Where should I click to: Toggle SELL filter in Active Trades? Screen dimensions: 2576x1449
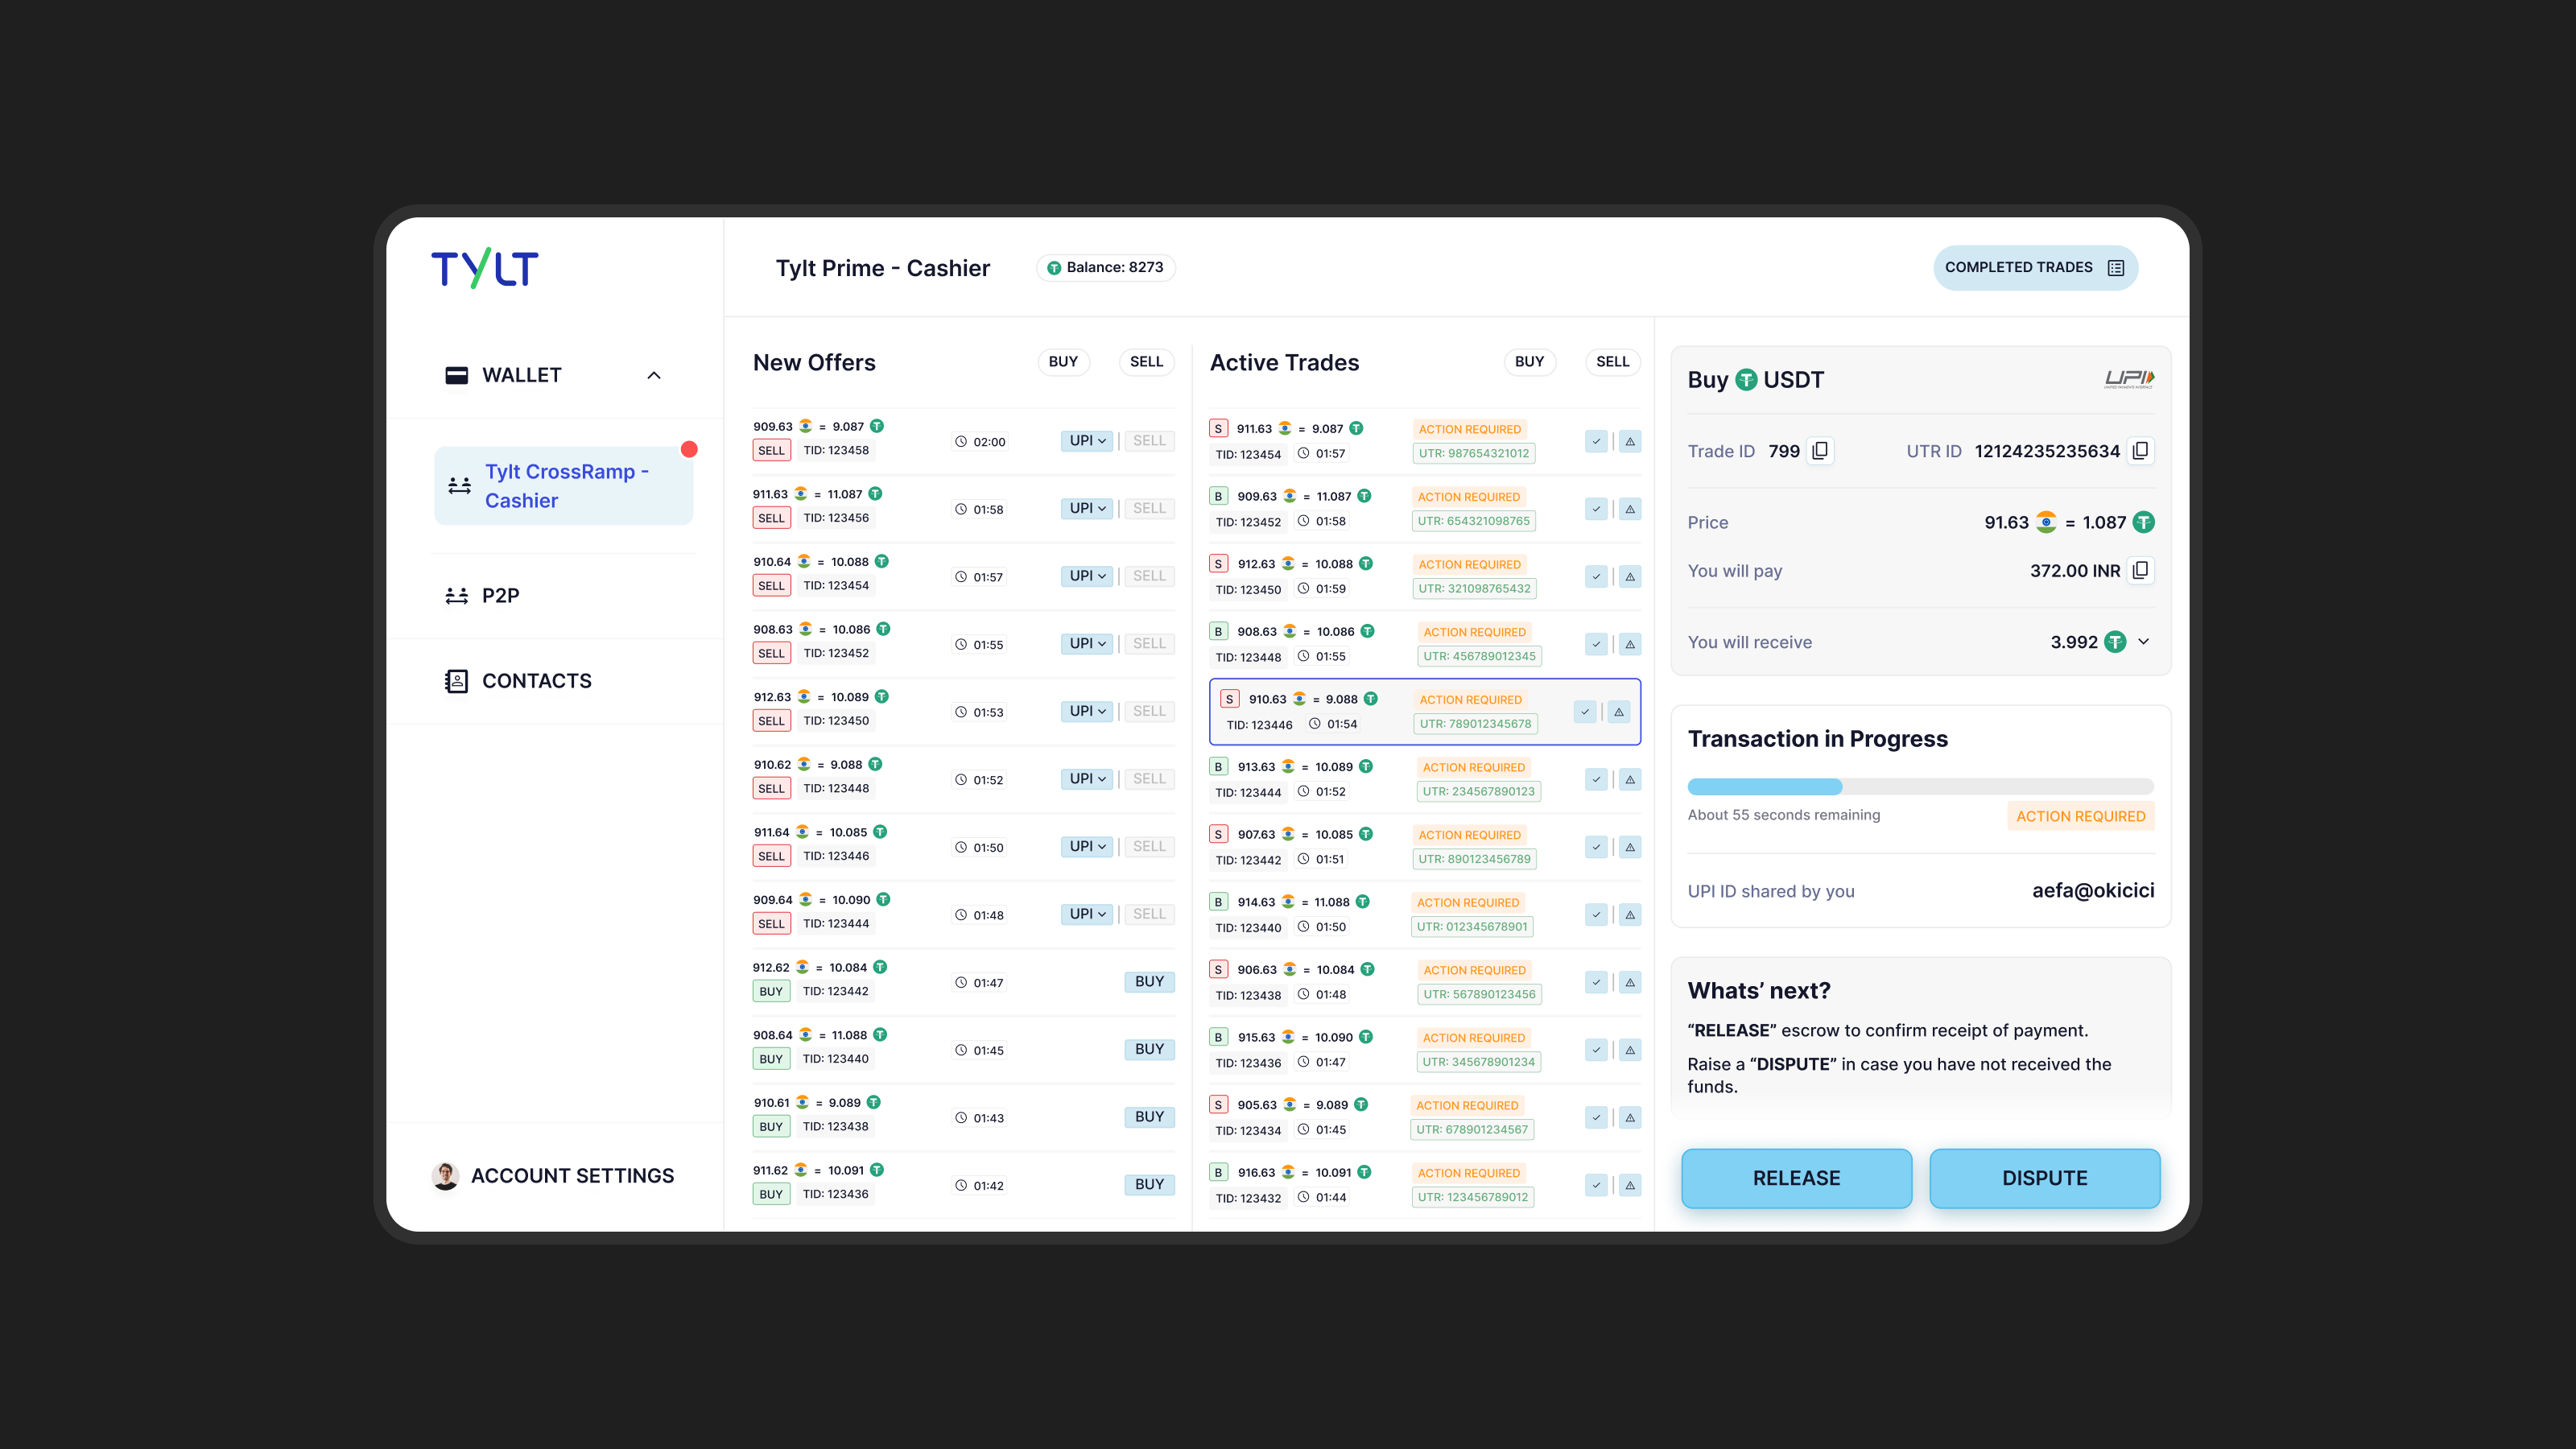point(1612,362)
